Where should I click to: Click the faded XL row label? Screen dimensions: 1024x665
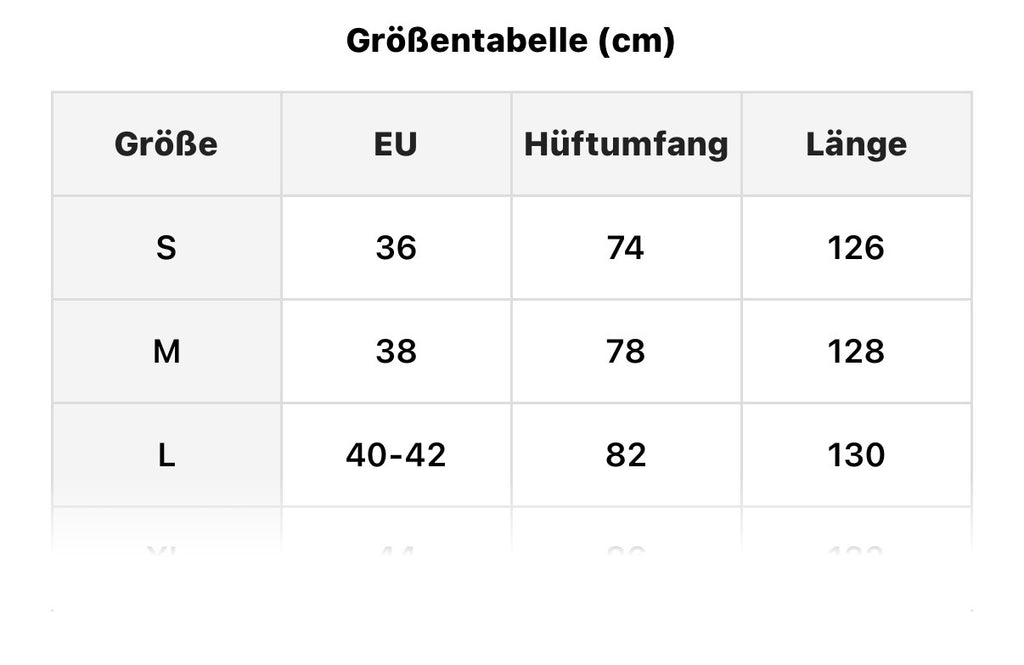click(x=166, y=551)
